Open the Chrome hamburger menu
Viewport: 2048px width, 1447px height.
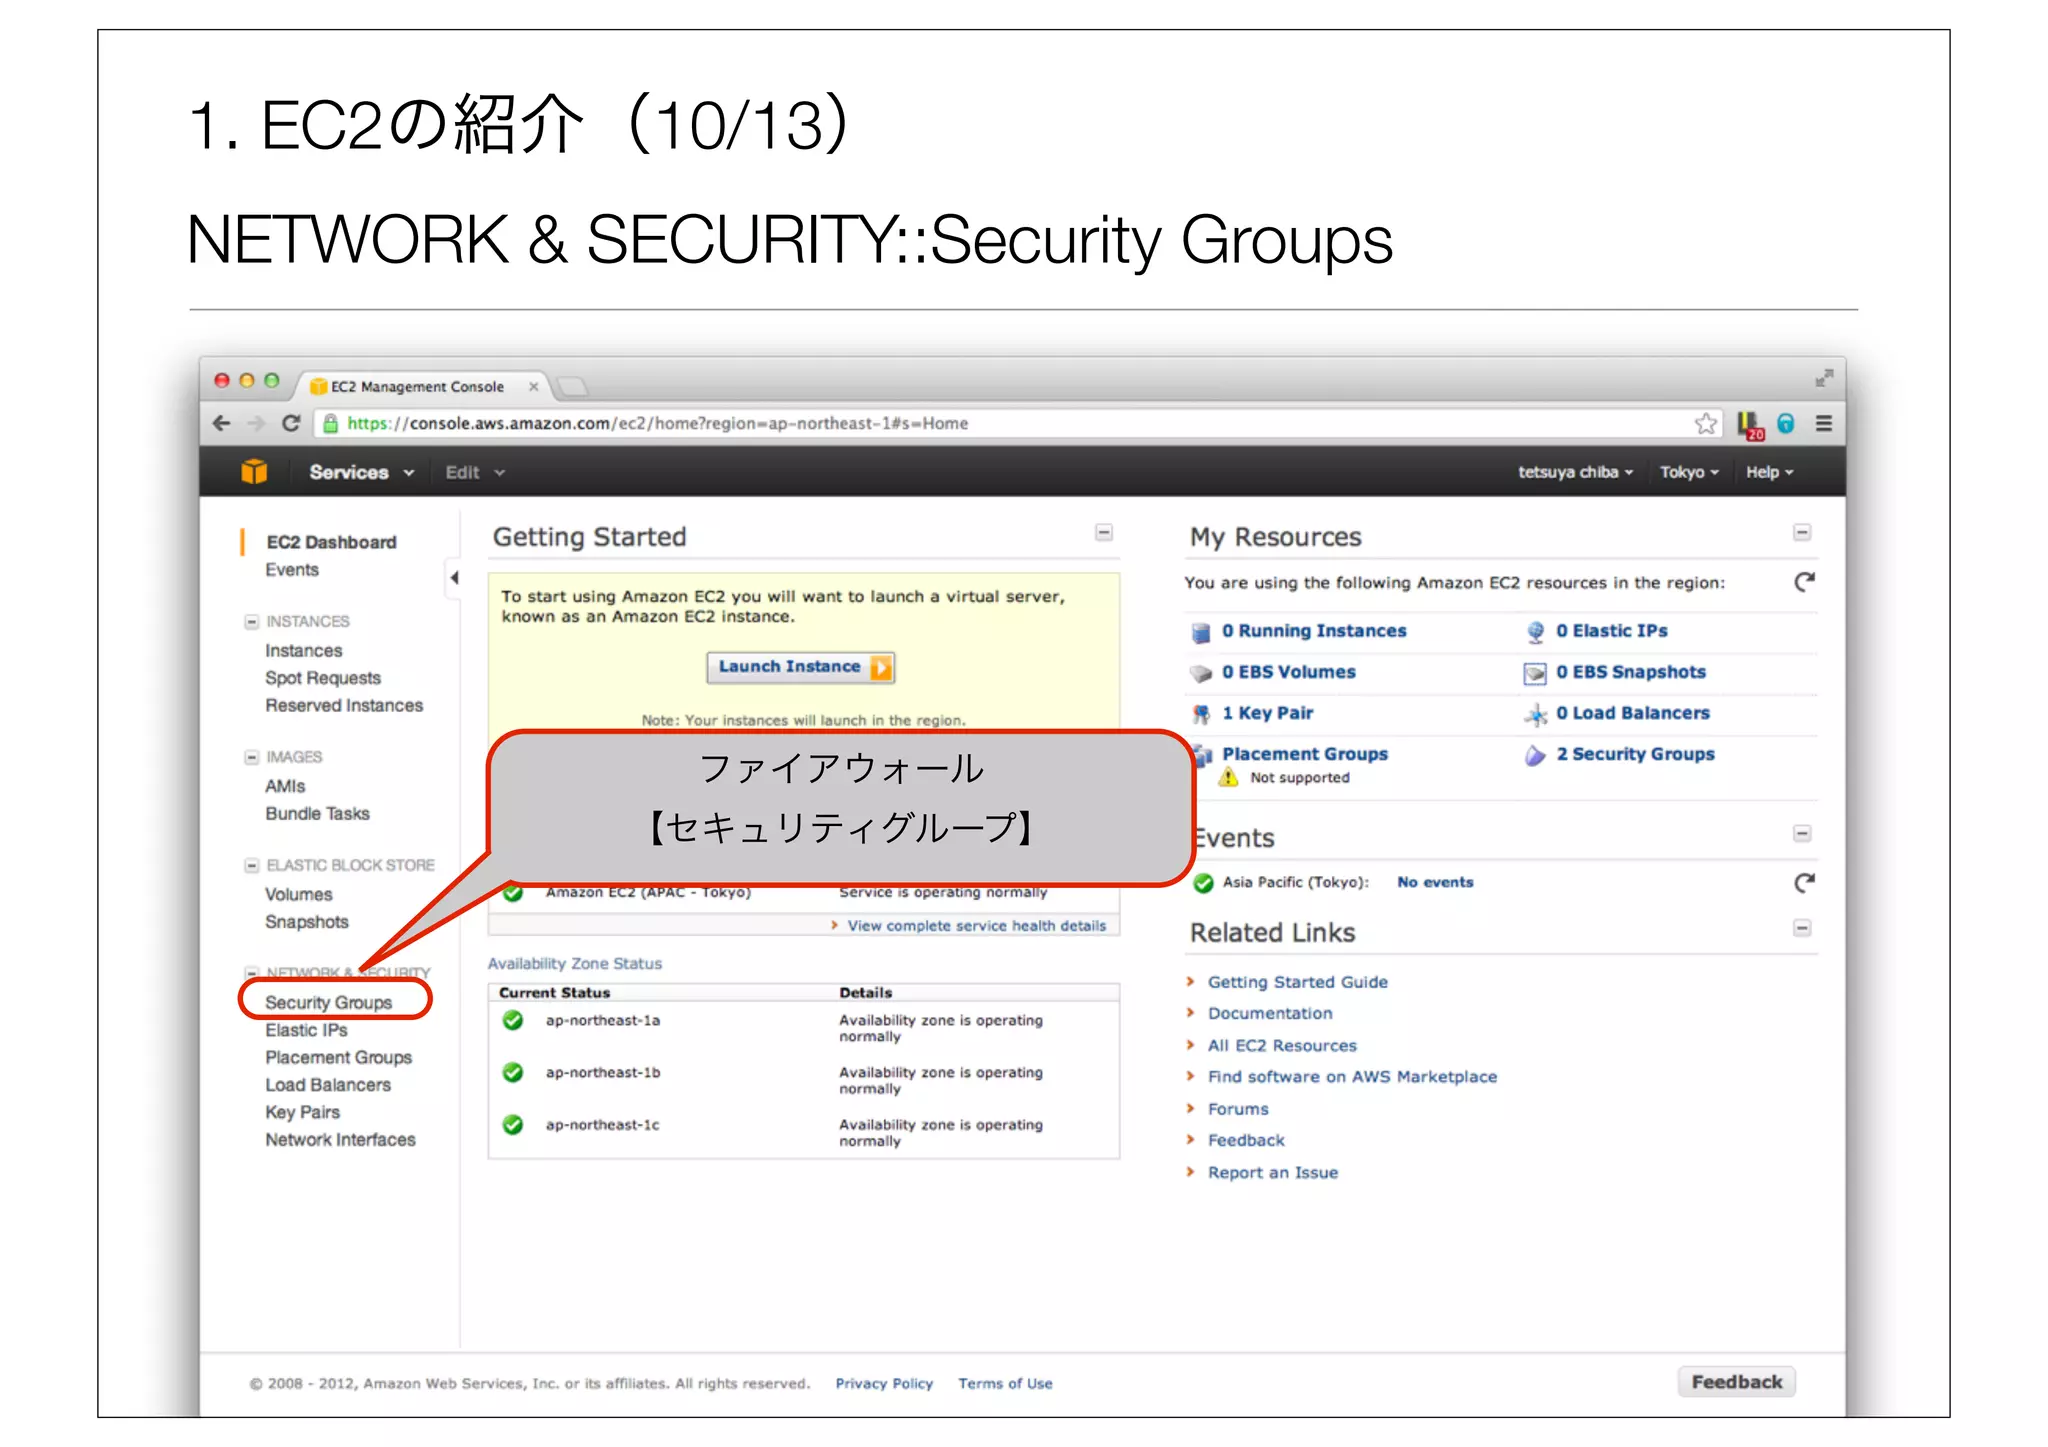[x=1823, y=423]
